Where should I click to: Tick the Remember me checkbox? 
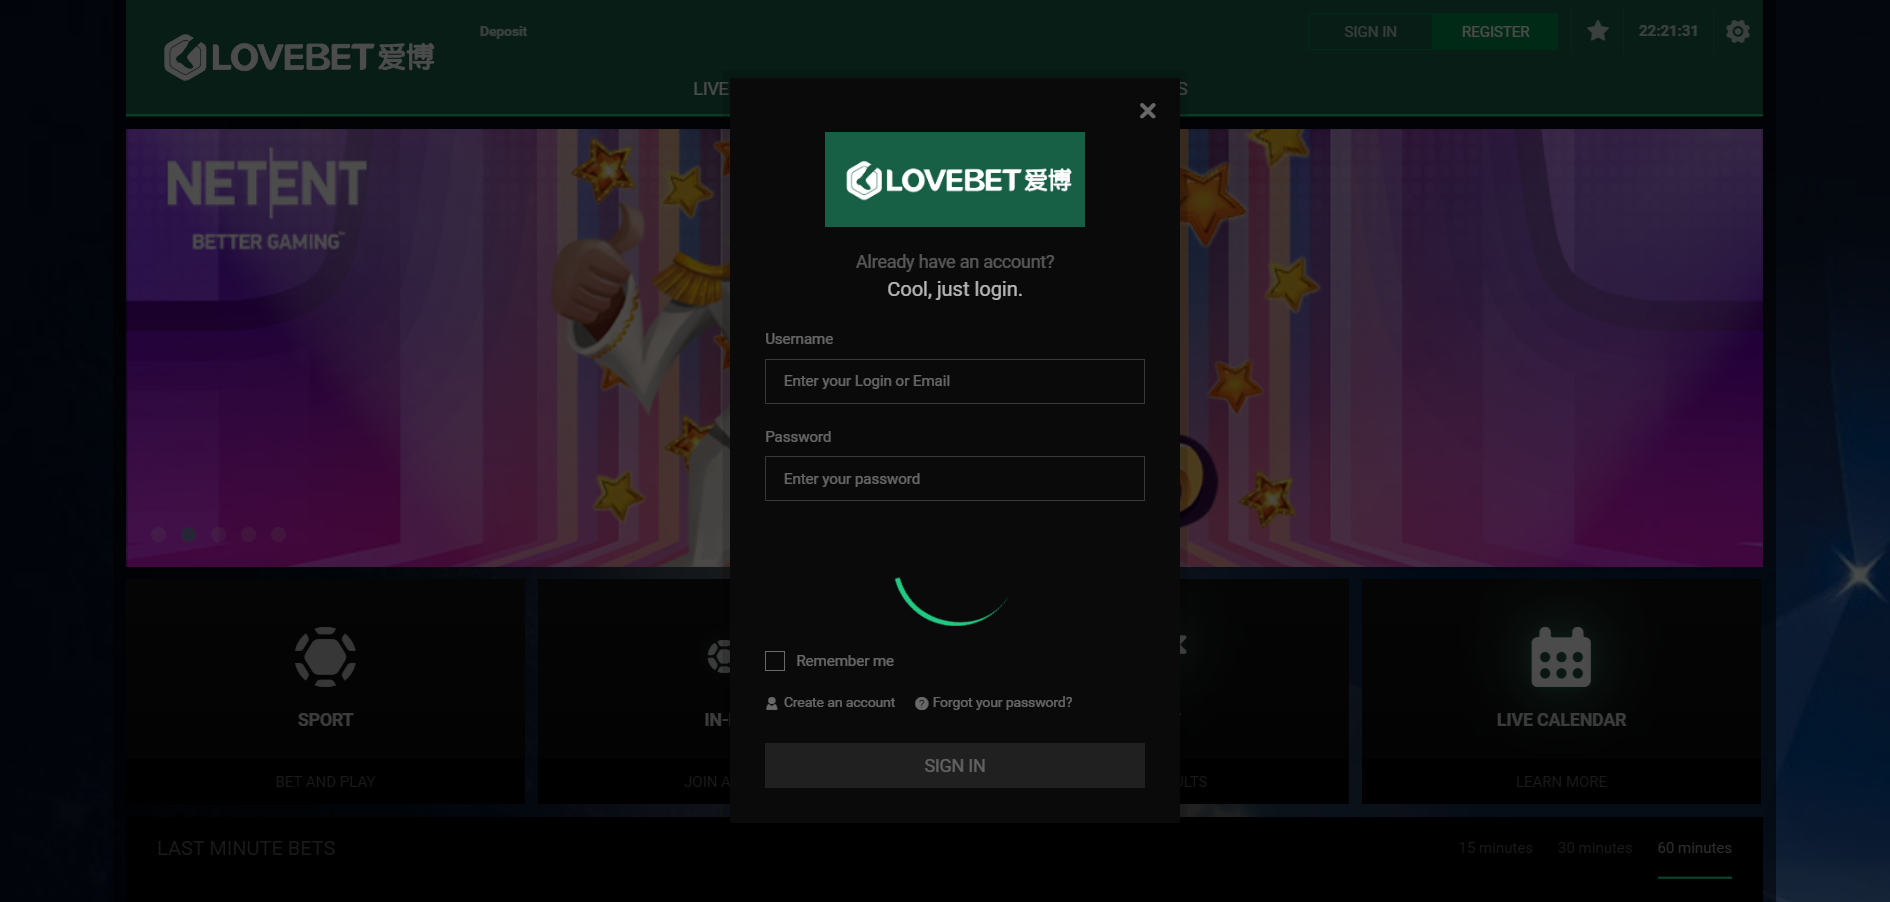(775, 661)
